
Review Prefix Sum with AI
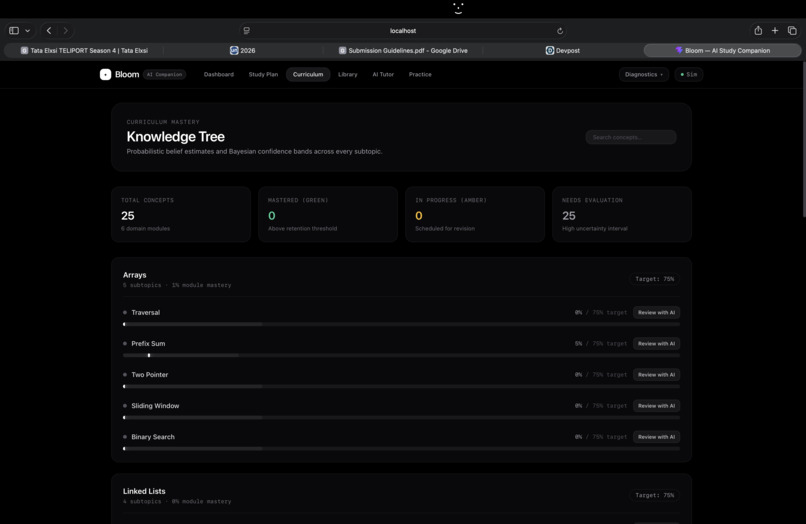(x=656, y=344)
